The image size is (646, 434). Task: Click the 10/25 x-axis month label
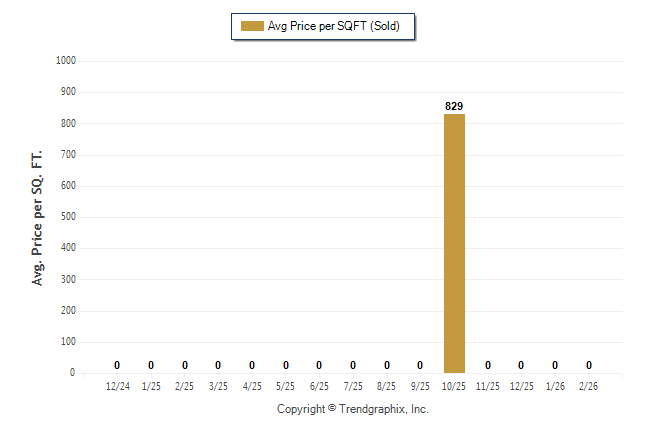pos(454,385)
